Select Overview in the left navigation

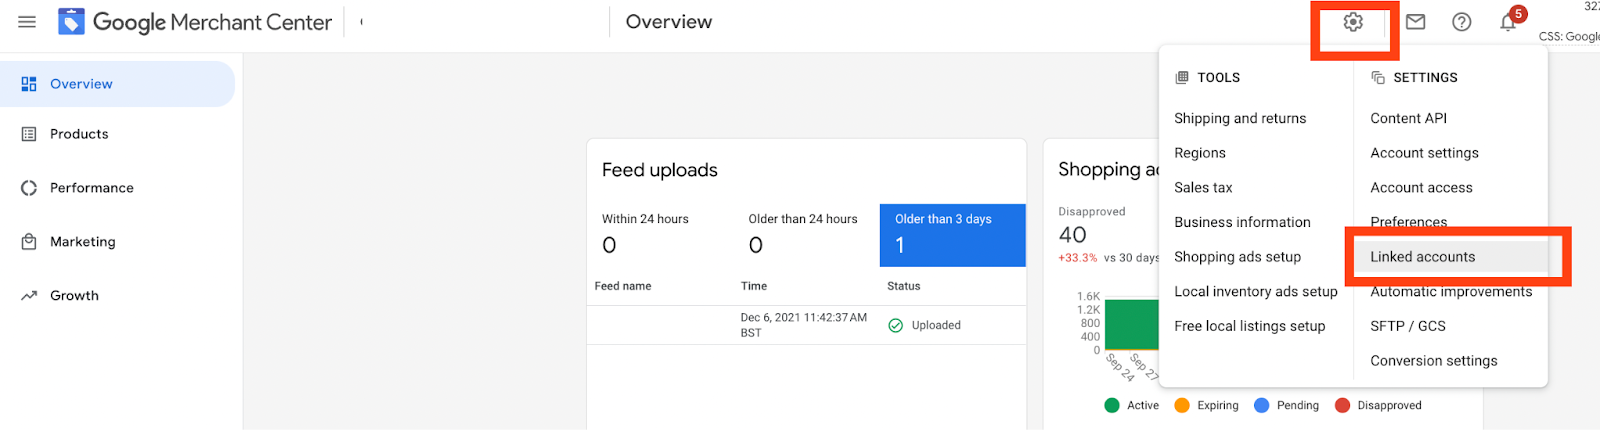(81, 84)
